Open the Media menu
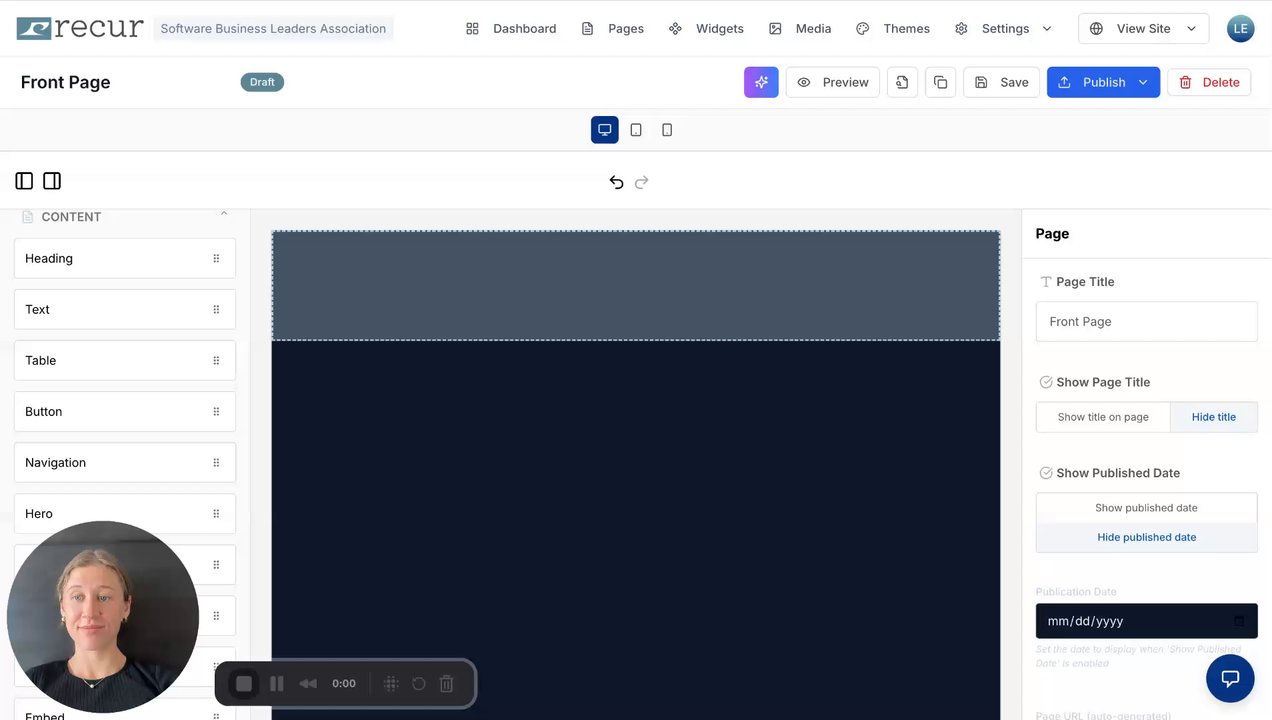The width and height of the screenshot is (1272, 720). coord(800,28)
